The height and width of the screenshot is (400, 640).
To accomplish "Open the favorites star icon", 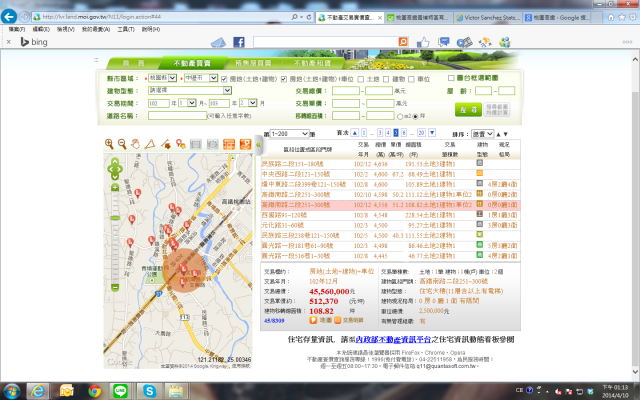I will point(622,17).
